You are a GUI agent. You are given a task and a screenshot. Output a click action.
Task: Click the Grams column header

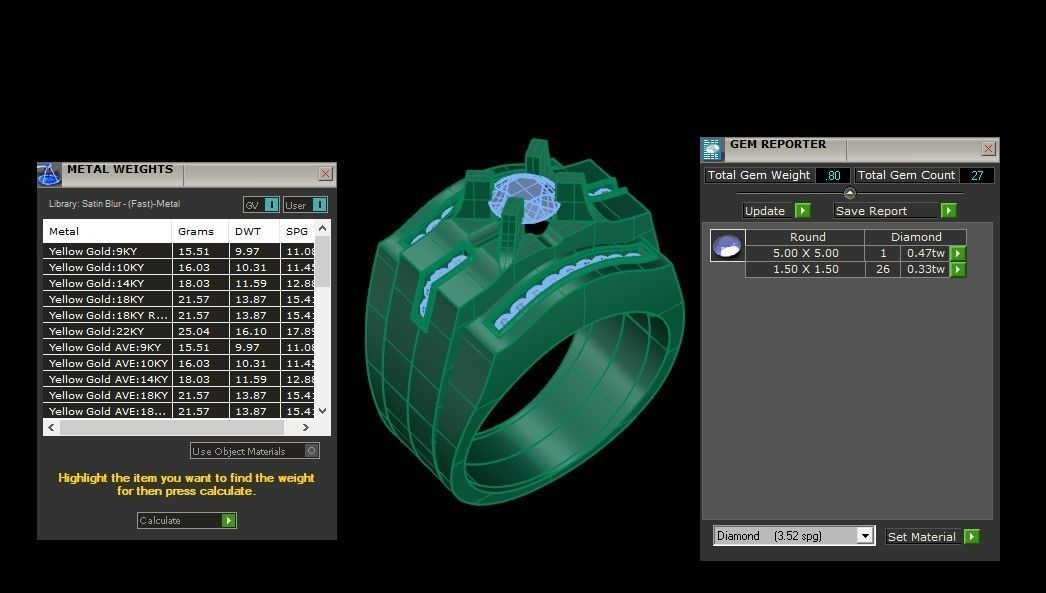(200, 231)
